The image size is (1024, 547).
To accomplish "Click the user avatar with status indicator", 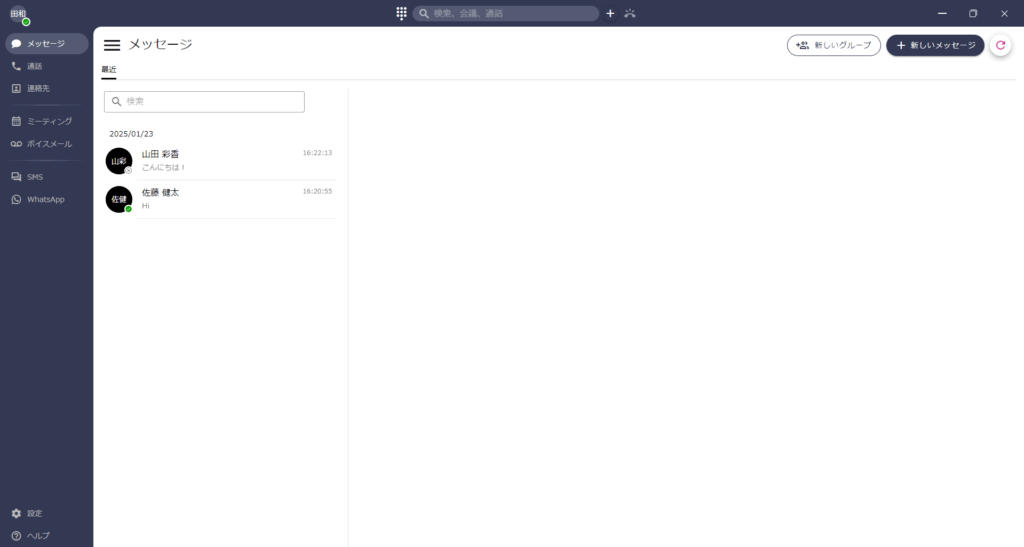I will (x=19, y=15).
